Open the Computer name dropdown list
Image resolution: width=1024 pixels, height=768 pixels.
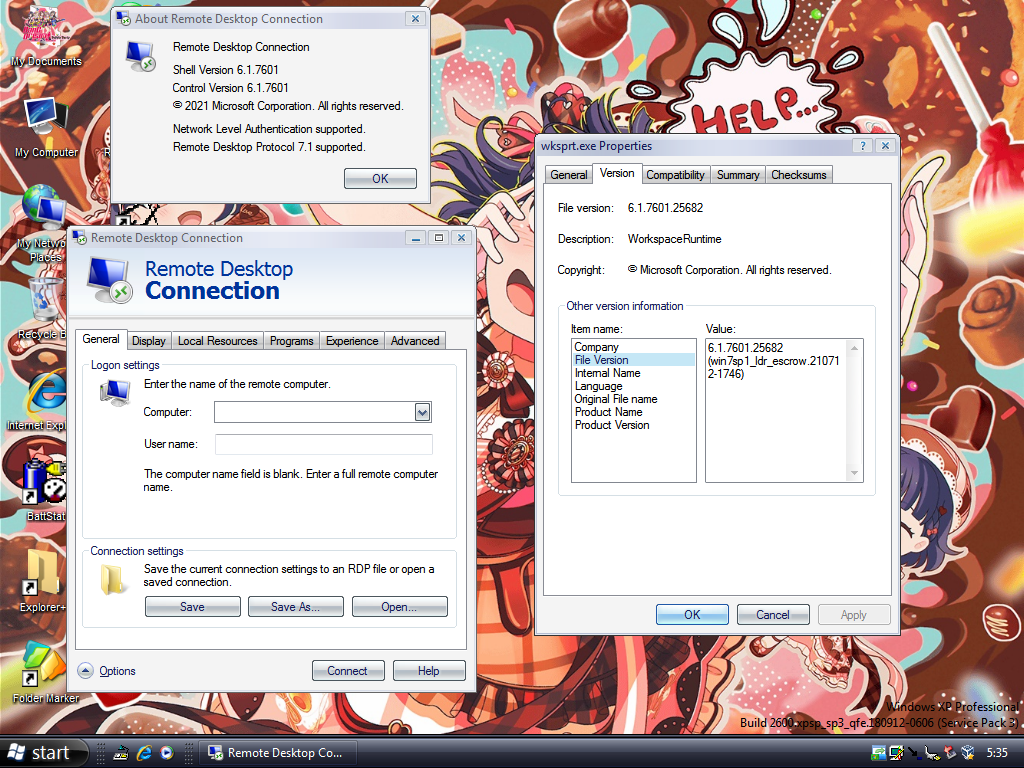click(x=423, y=412)
